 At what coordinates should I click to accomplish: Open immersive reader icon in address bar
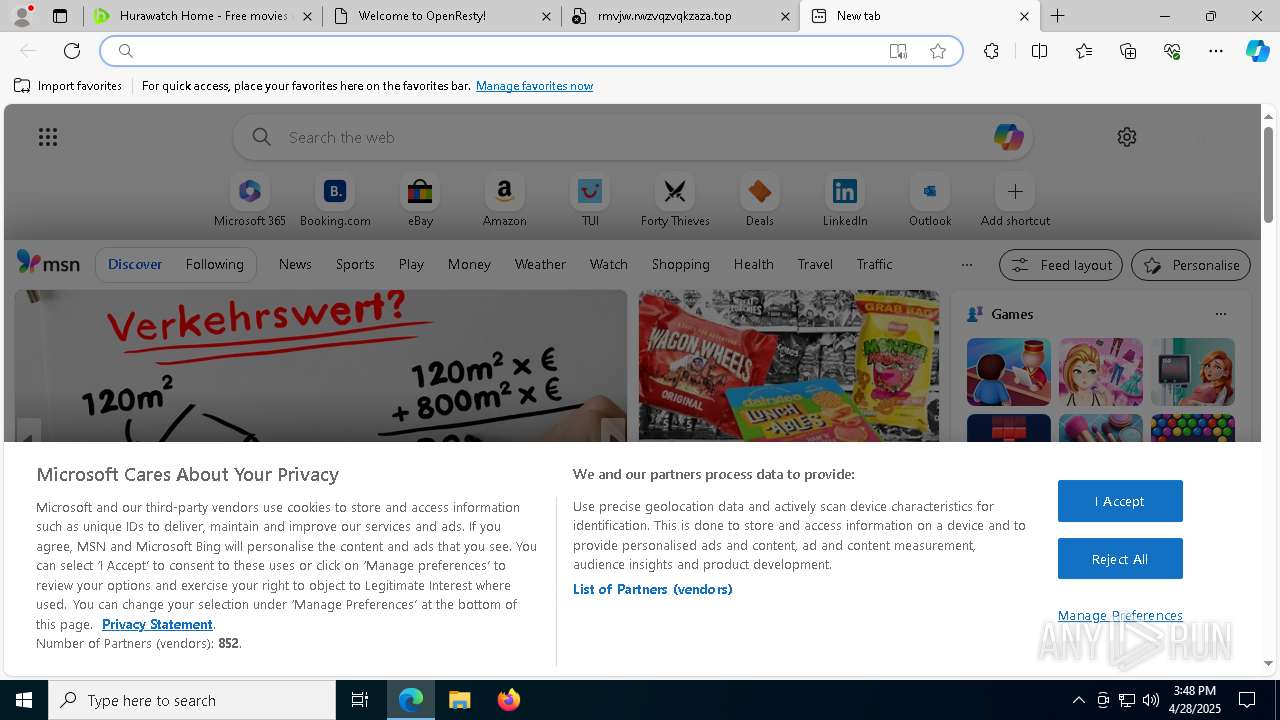click(898, 51)
